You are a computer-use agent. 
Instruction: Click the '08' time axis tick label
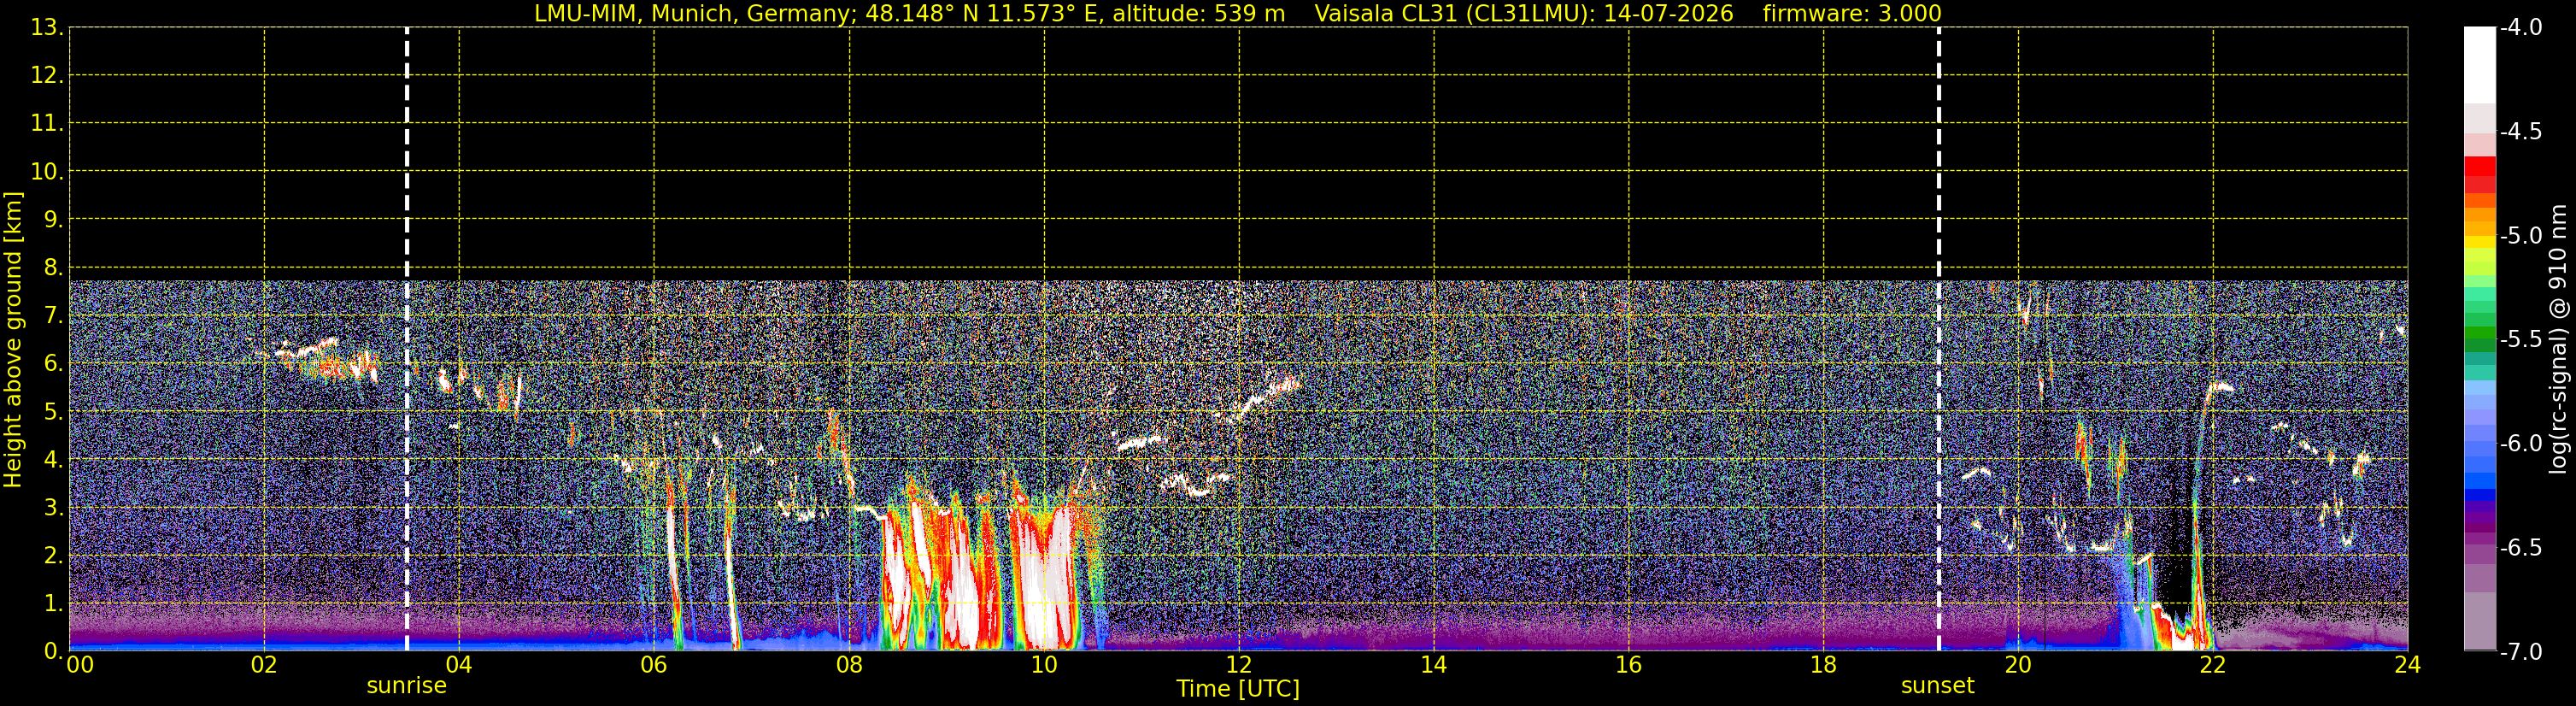(849, 665)
